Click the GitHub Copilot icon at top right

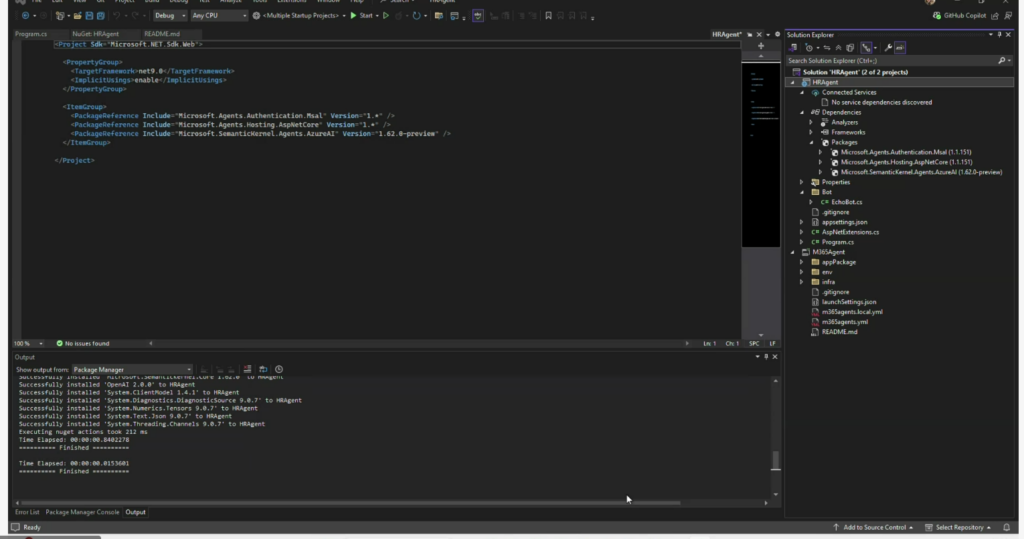[x=936, y=16]
